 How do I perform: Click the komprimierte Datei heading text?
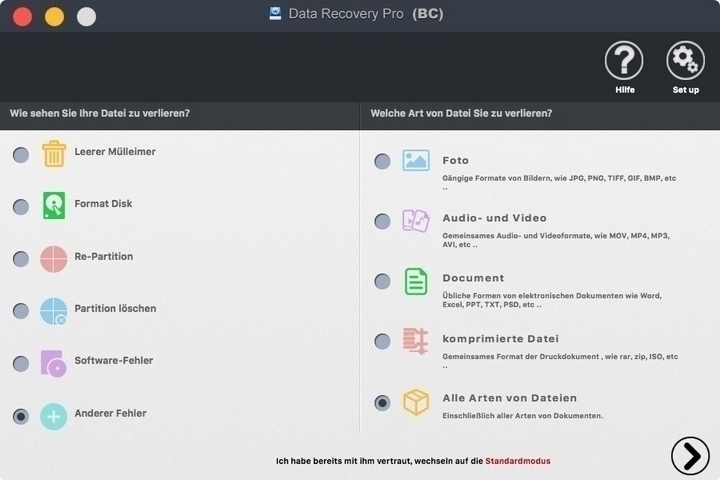pyautogui.click(x=501, y=339)
